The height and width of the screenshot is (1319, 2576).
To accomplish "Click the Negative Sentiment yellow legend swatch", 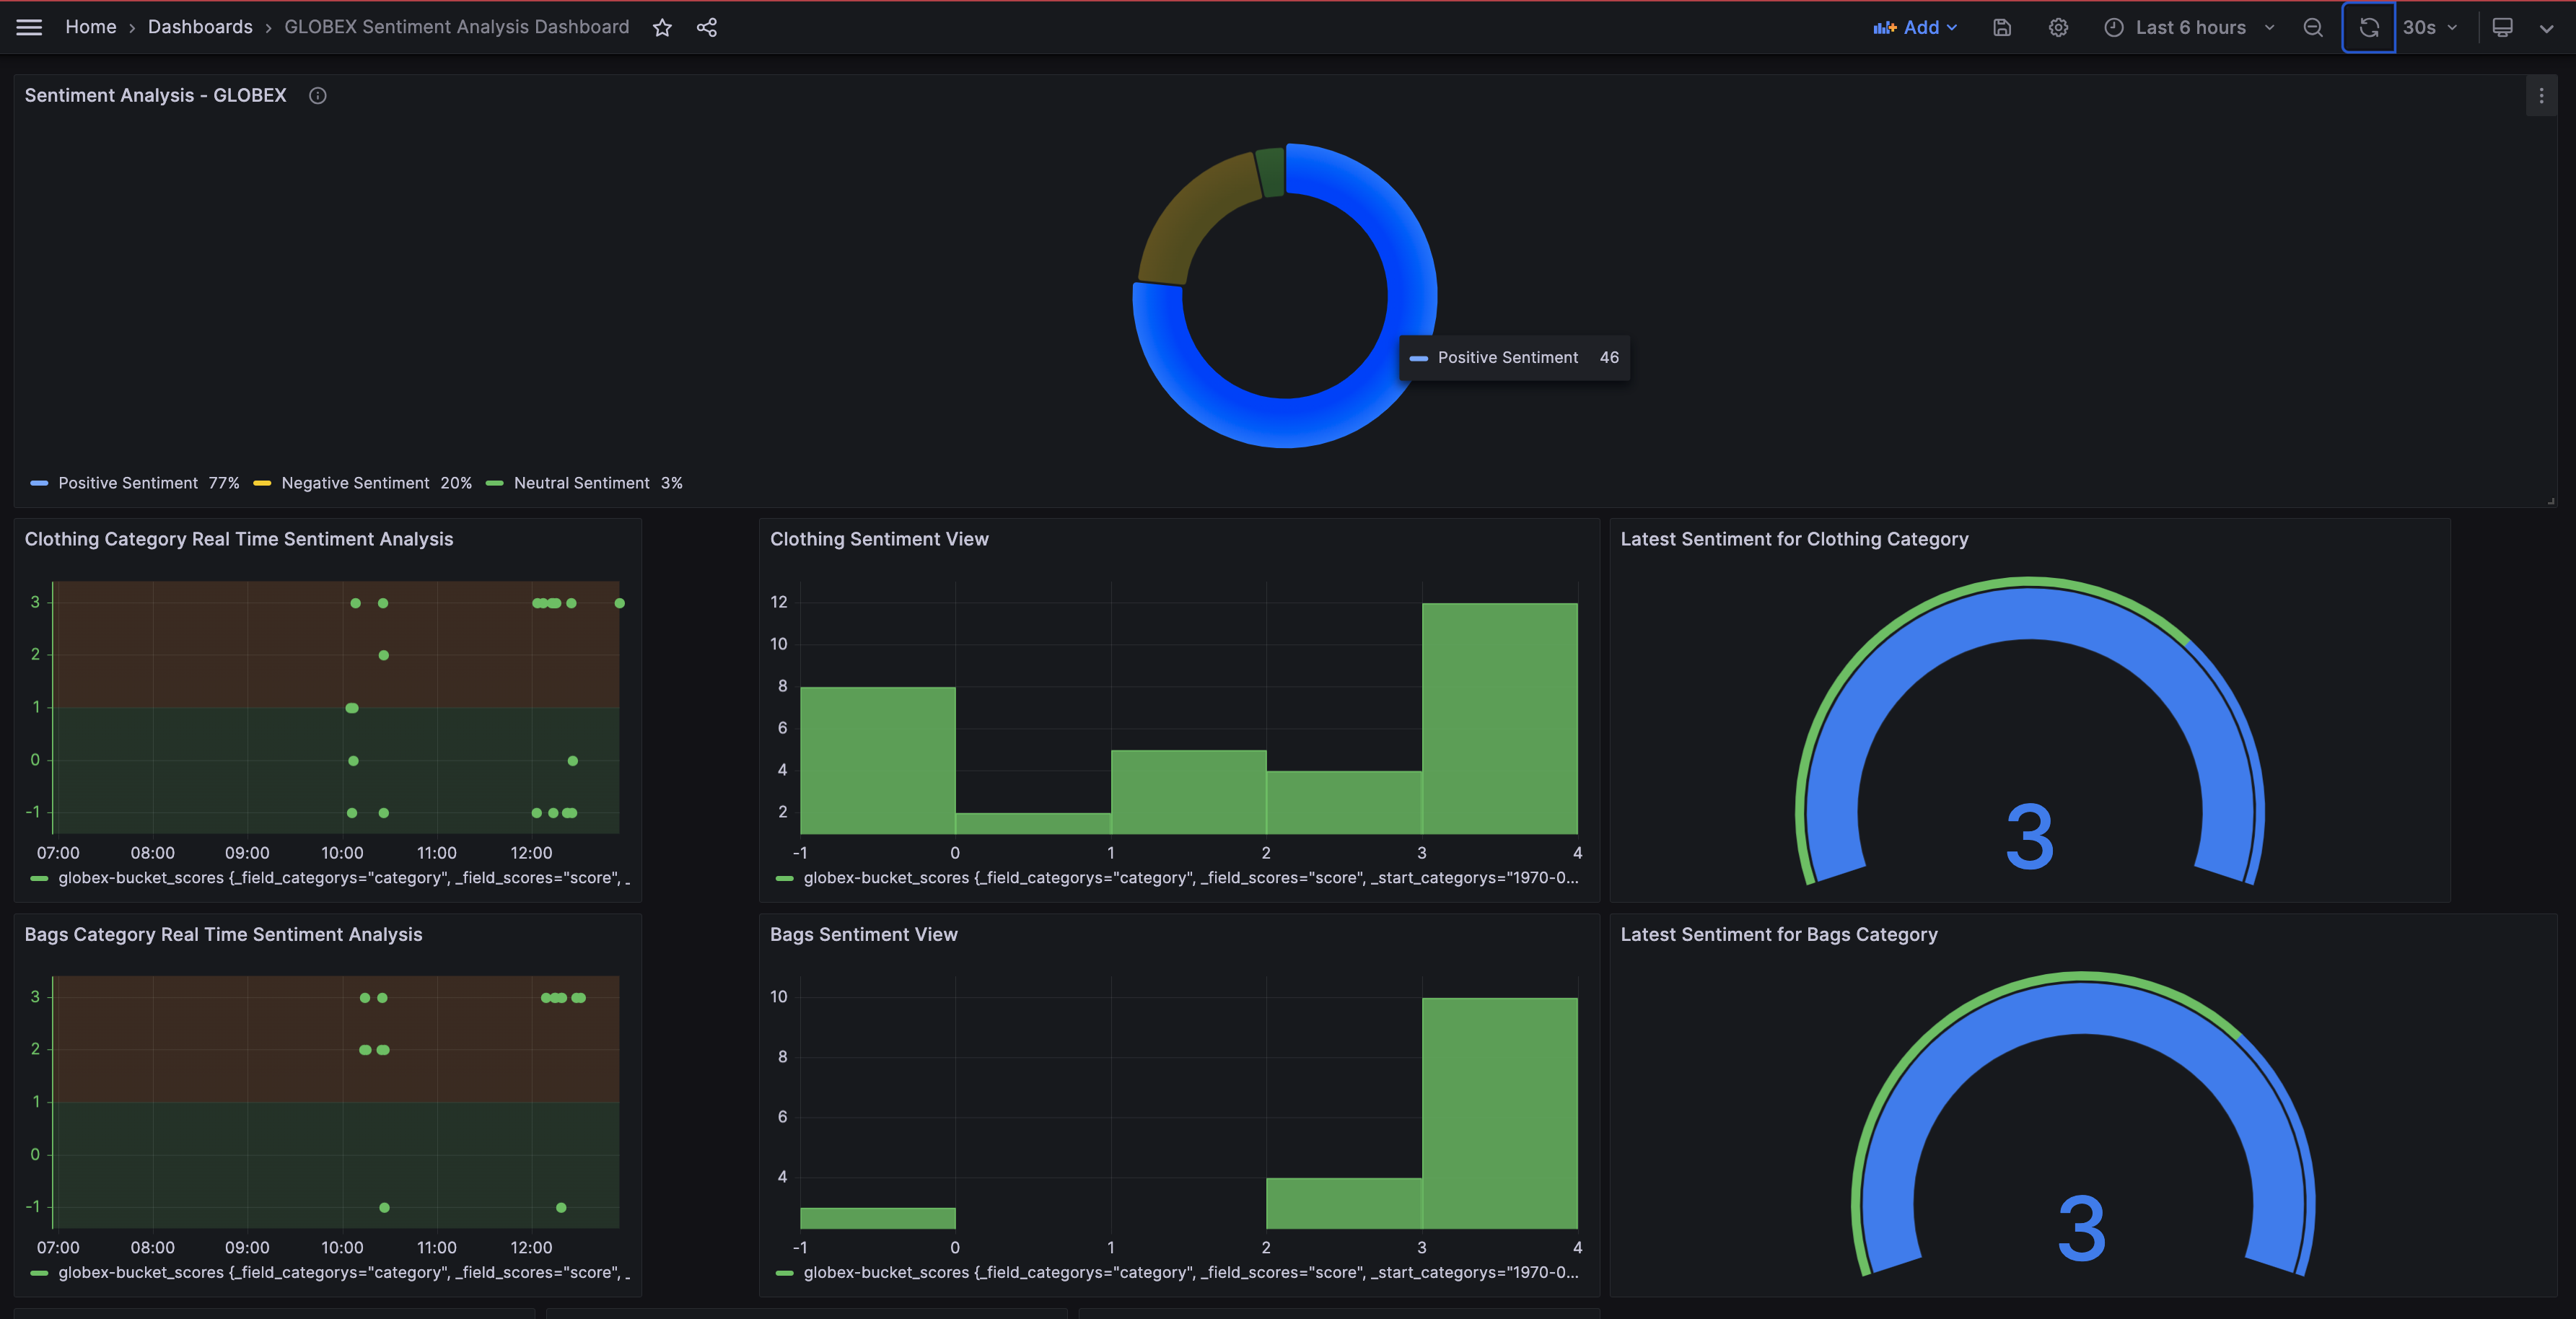I will [262, 483].
